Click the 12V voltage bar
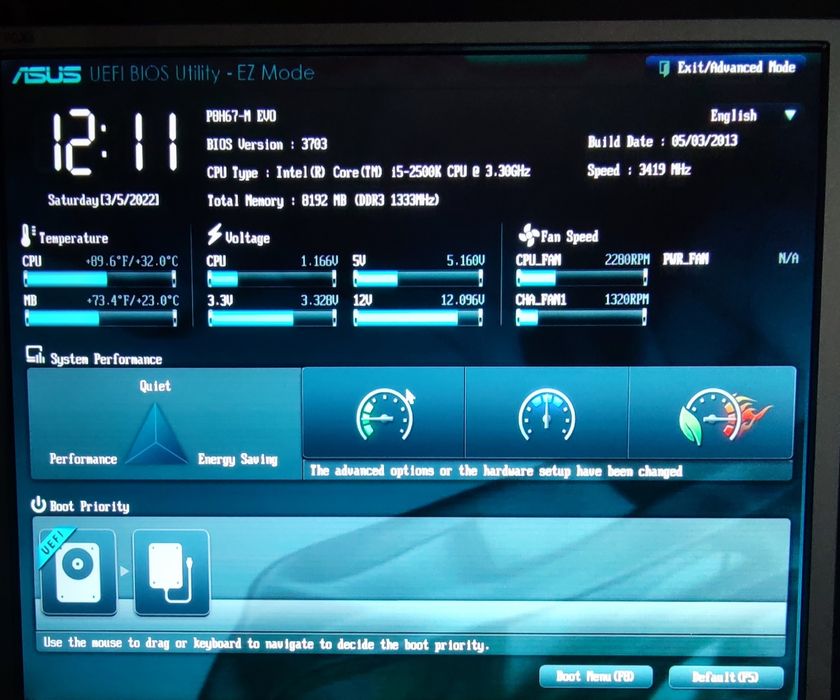 pos(418,318)
